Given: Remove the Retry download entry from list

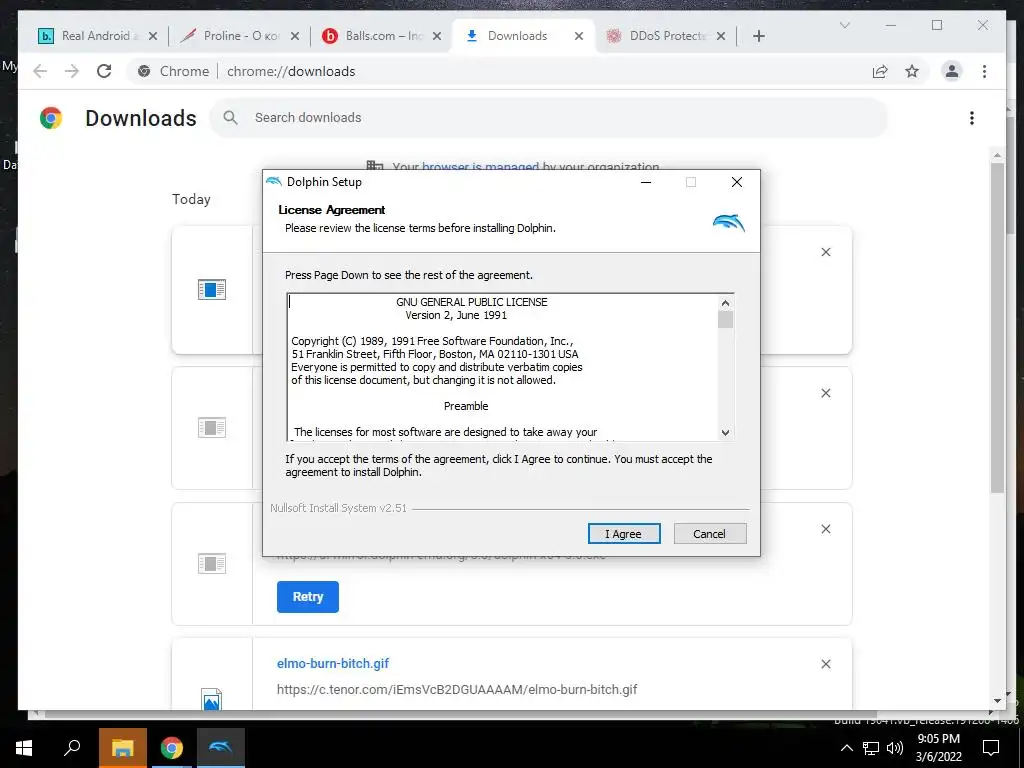Looking at the screenshot, I should point(825,529).
